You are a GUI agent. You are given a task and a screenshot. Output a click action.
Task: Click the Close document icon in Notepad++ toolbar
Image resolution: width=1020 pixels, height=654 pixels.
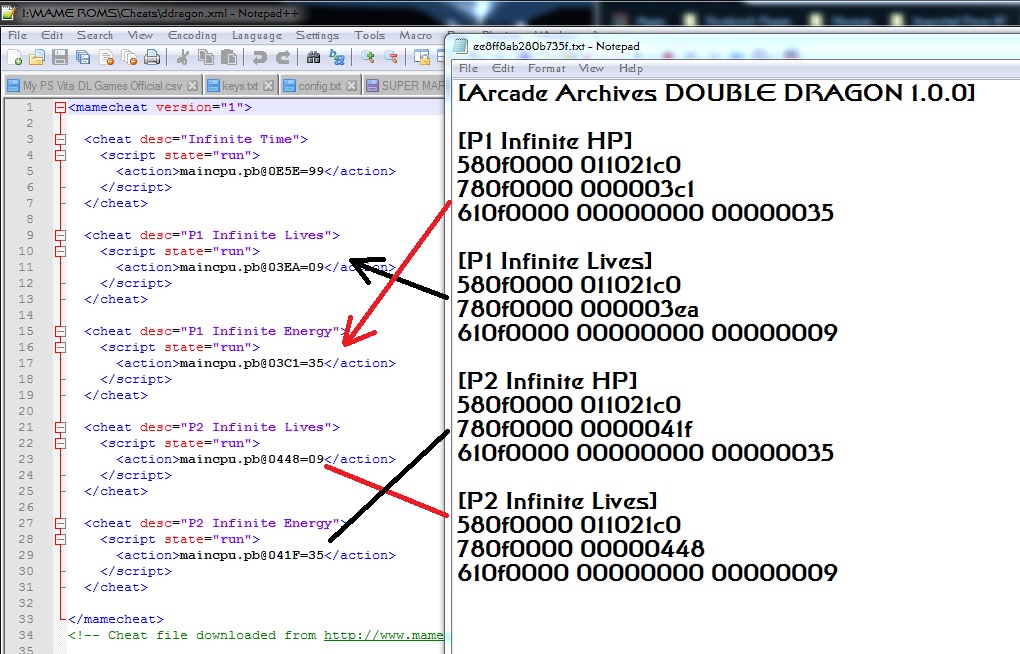[107, 58]
